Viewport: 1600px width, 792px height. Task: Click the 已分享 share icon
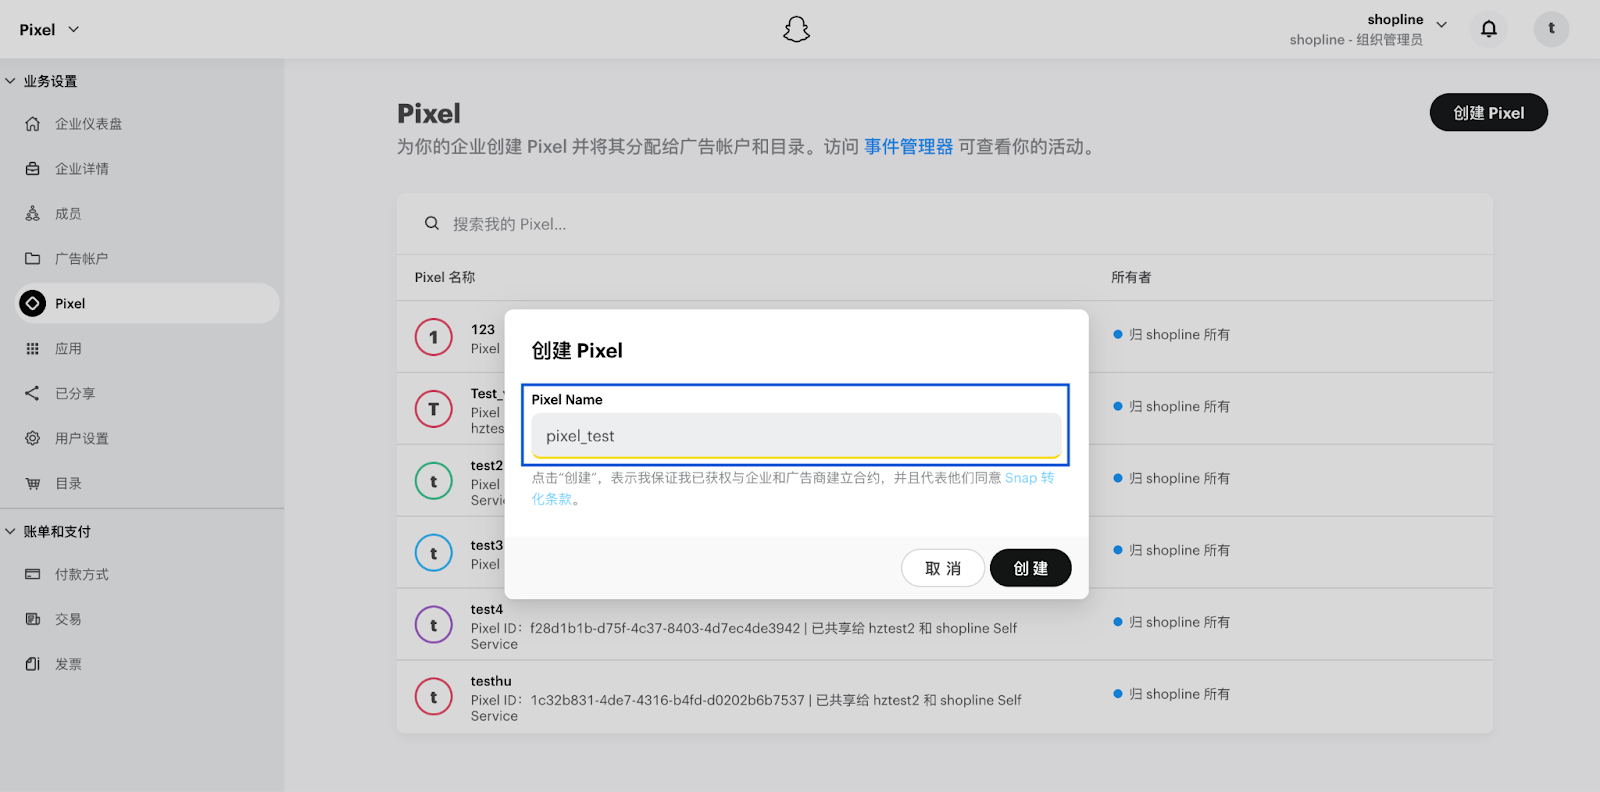click(x=33, y=393)
